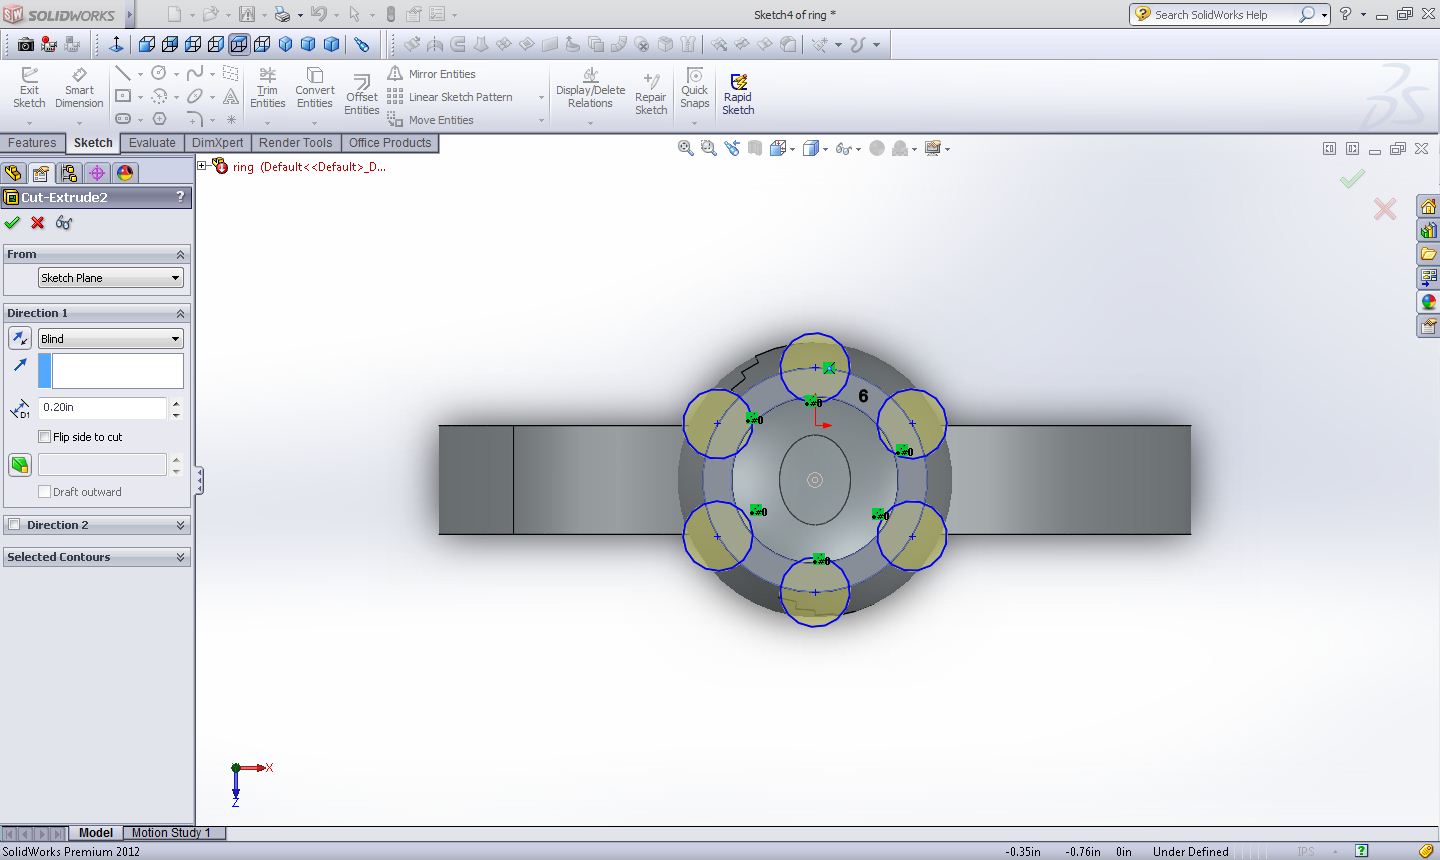Click Offset Entities tool

(361, 95)
